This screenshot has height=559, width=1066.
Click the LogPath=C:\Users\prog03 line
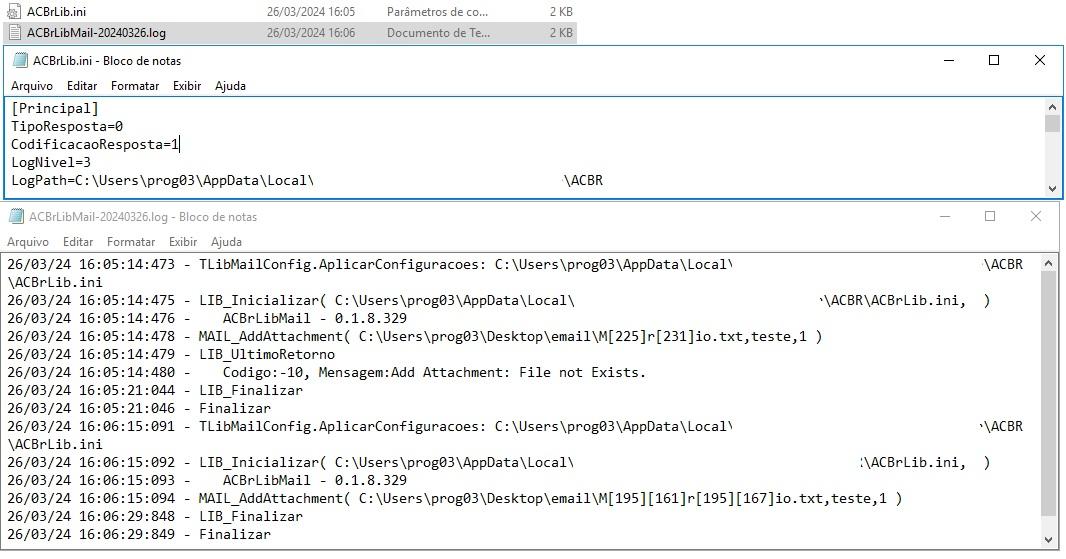307,180
